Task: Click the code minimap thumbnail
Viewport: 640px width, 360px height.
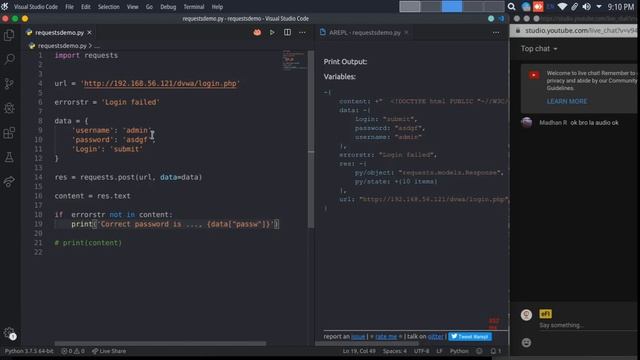Action: pyautogui.click(x=293, y=60)
